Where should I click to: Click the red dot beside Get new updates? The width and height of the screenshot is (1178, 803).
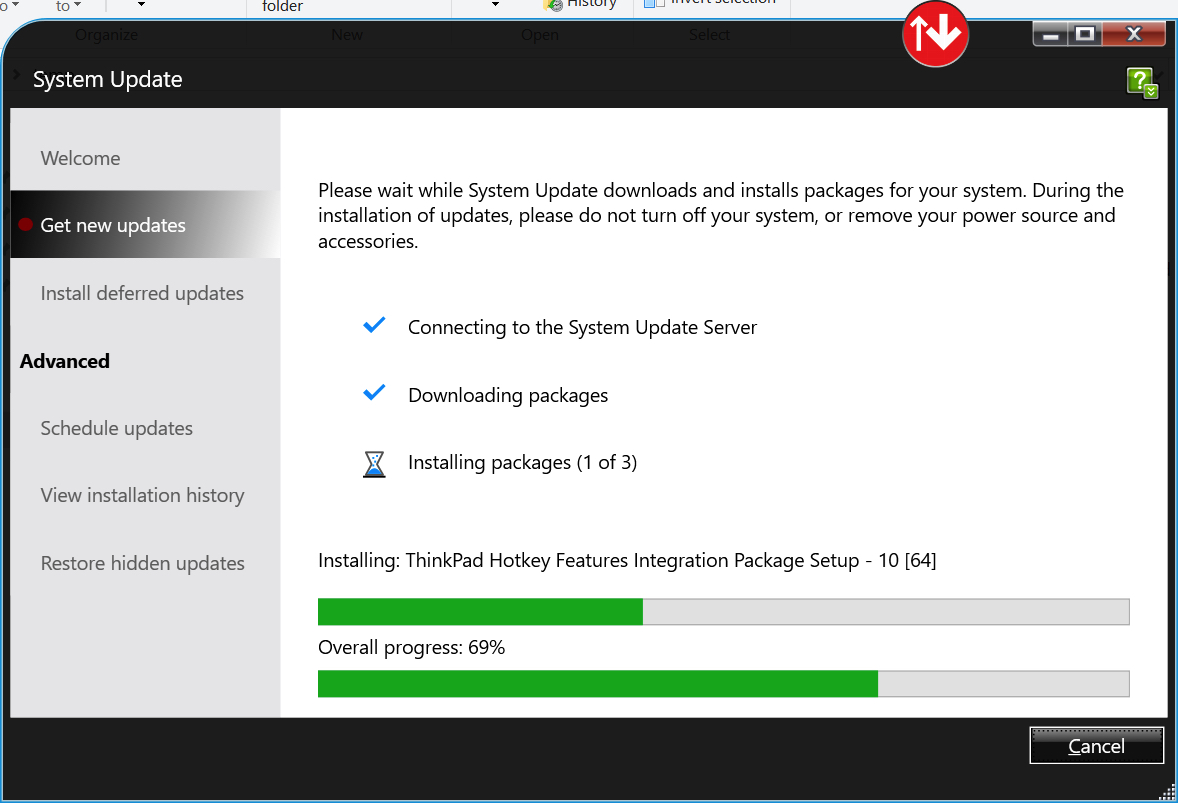coord(24,224)
